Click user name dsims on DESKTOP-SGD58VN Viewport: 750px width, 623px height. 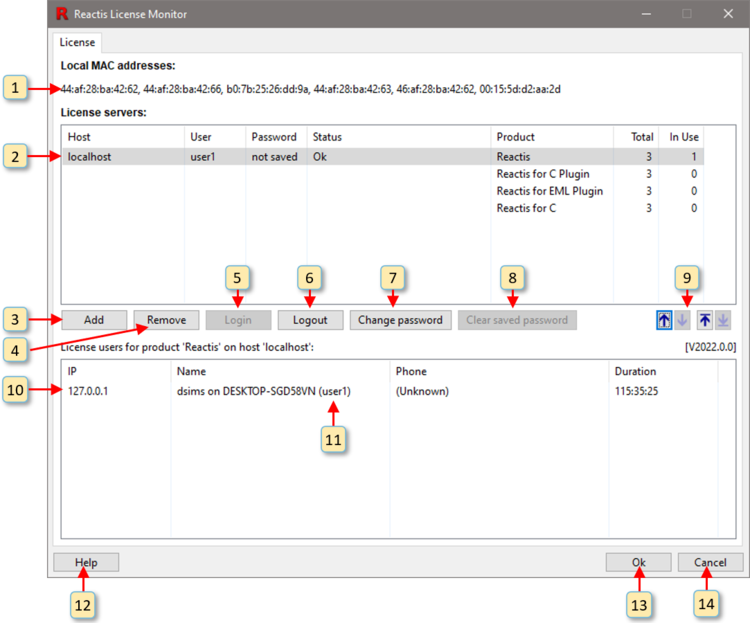click(264, 391)
